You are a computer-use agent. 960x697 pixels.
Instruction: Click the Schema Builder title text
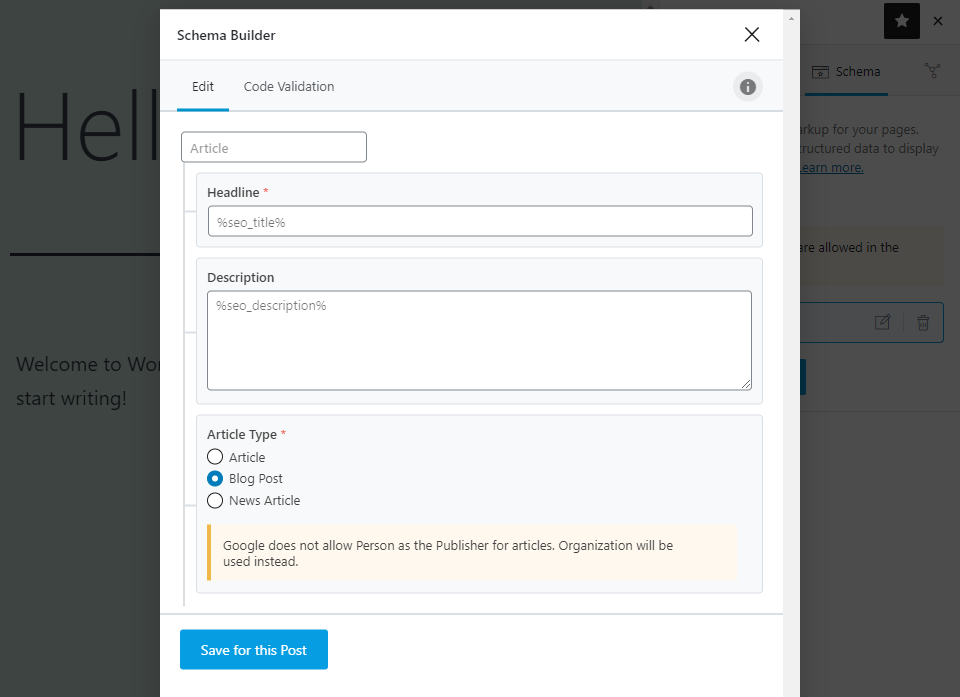[226, 35]
